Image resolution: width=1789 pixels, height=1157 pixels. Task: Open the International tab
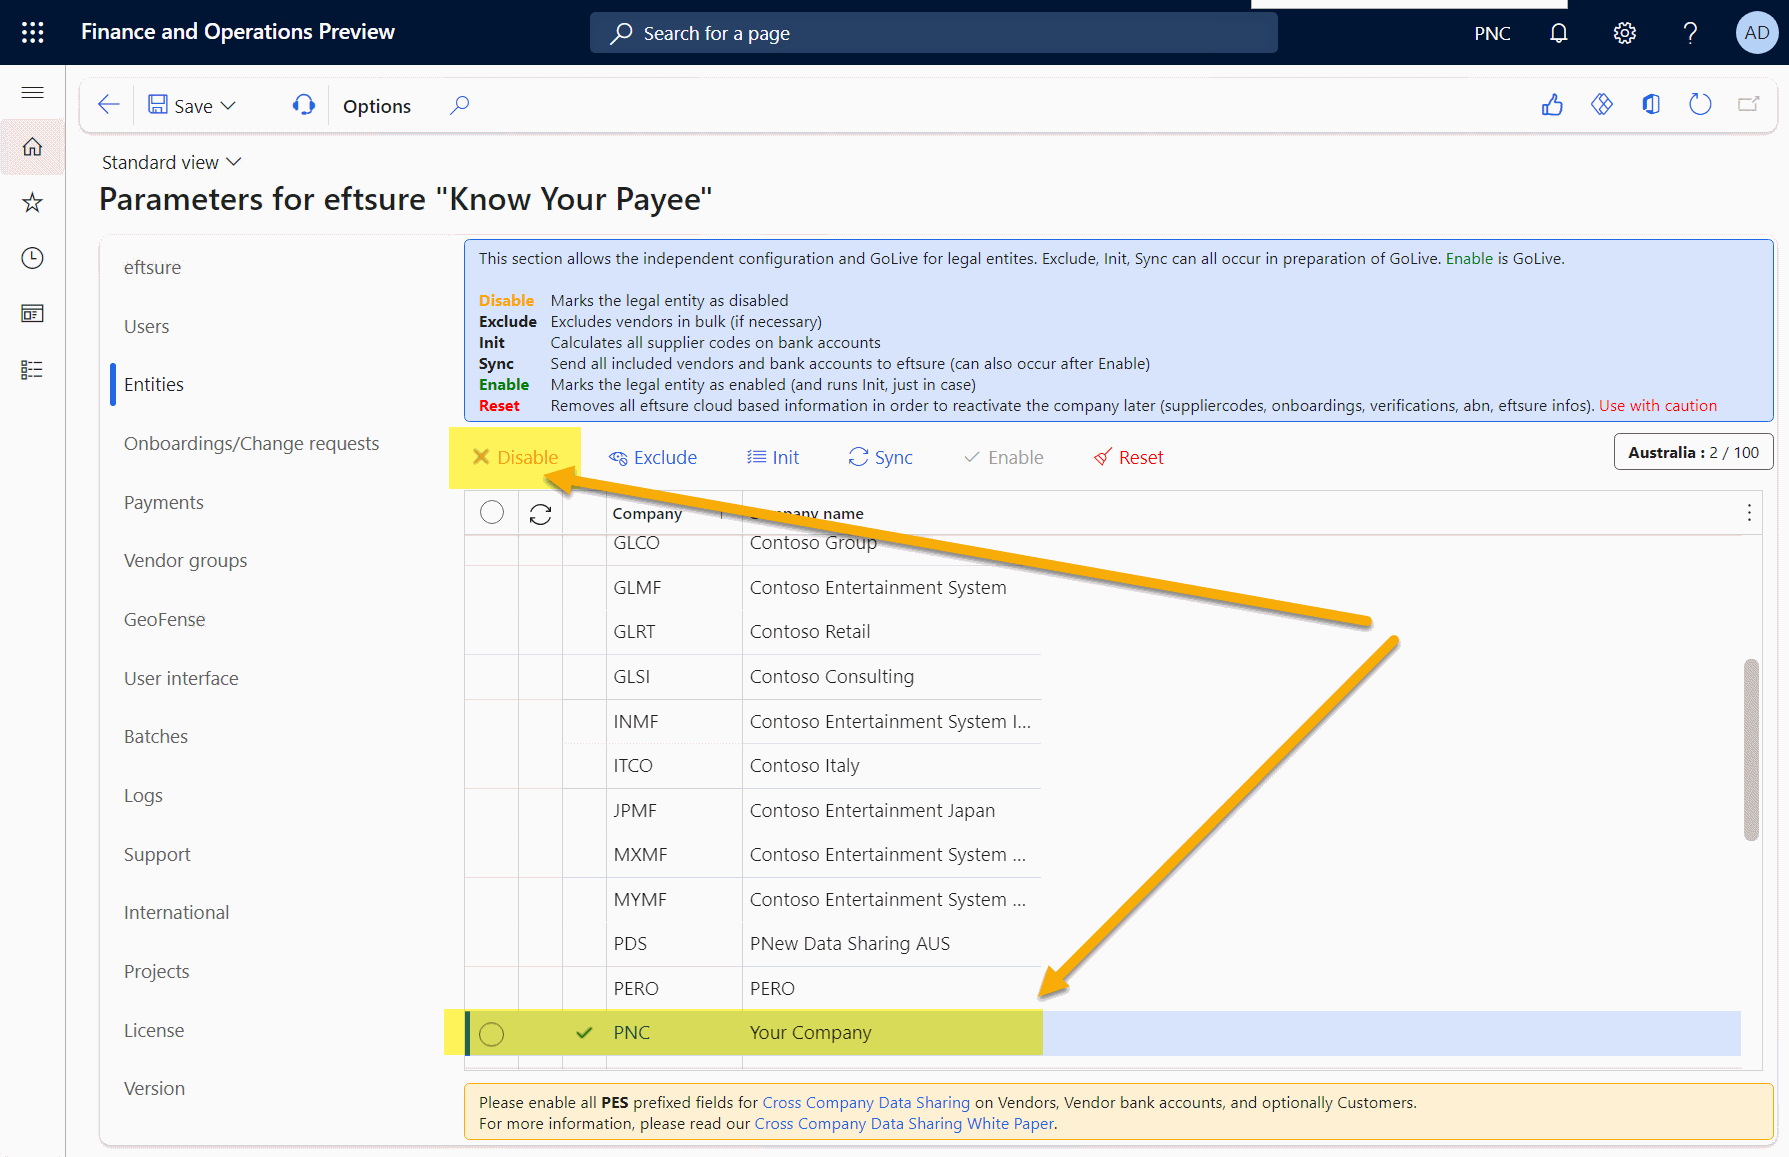pyautogui.click(x=176, y=912)
